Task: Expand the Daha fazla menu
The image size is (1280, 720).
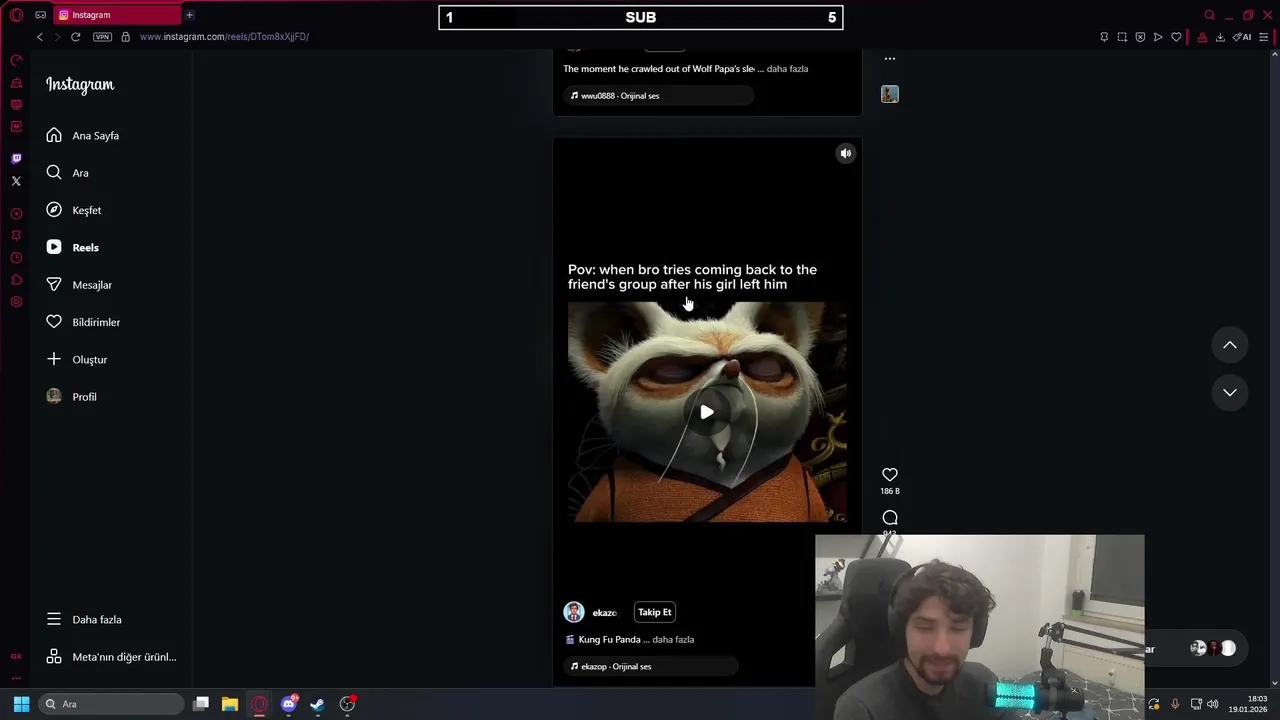Action: 83,620
